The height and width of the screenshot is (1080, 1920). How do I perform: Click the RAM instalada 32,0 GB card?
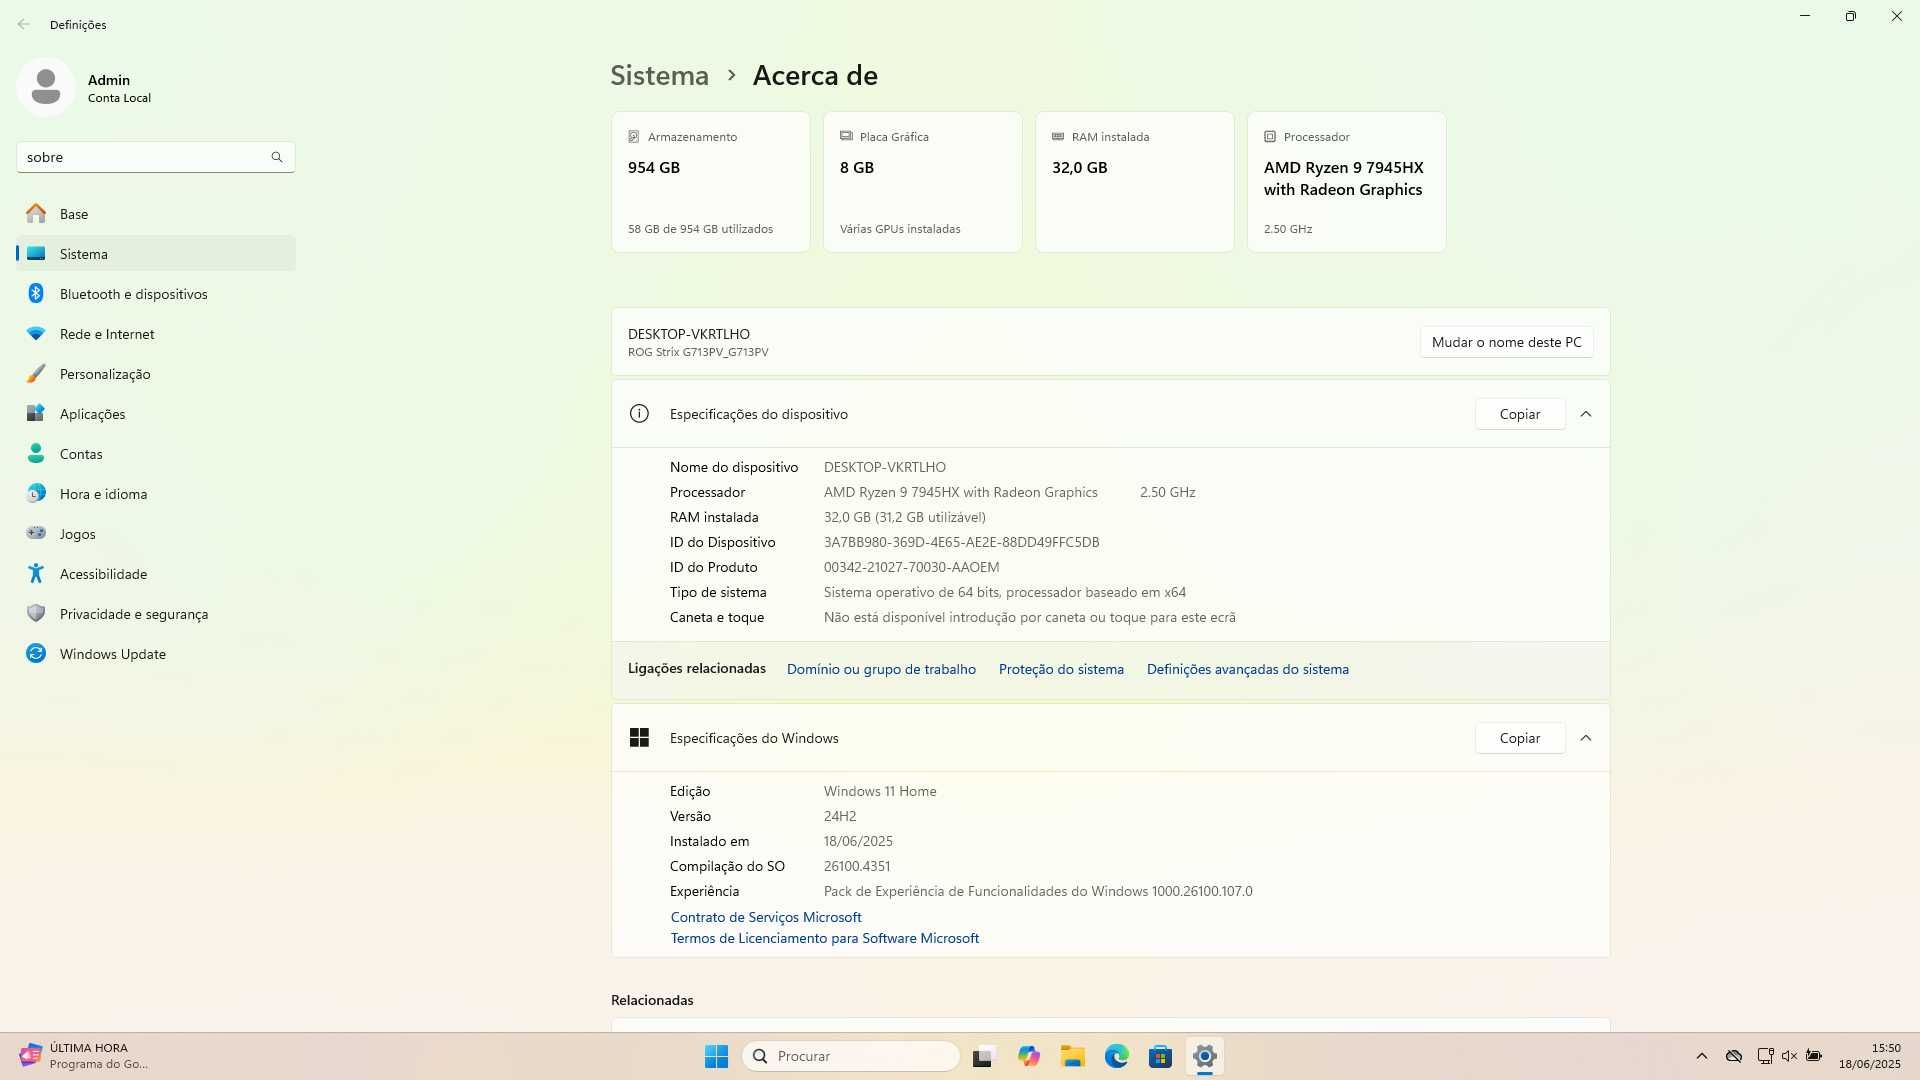point(1135,182)
